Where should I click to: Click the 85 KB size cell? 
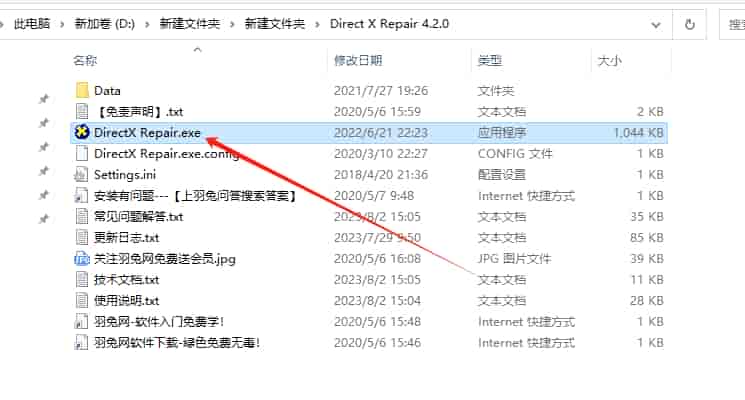[647, 237]
